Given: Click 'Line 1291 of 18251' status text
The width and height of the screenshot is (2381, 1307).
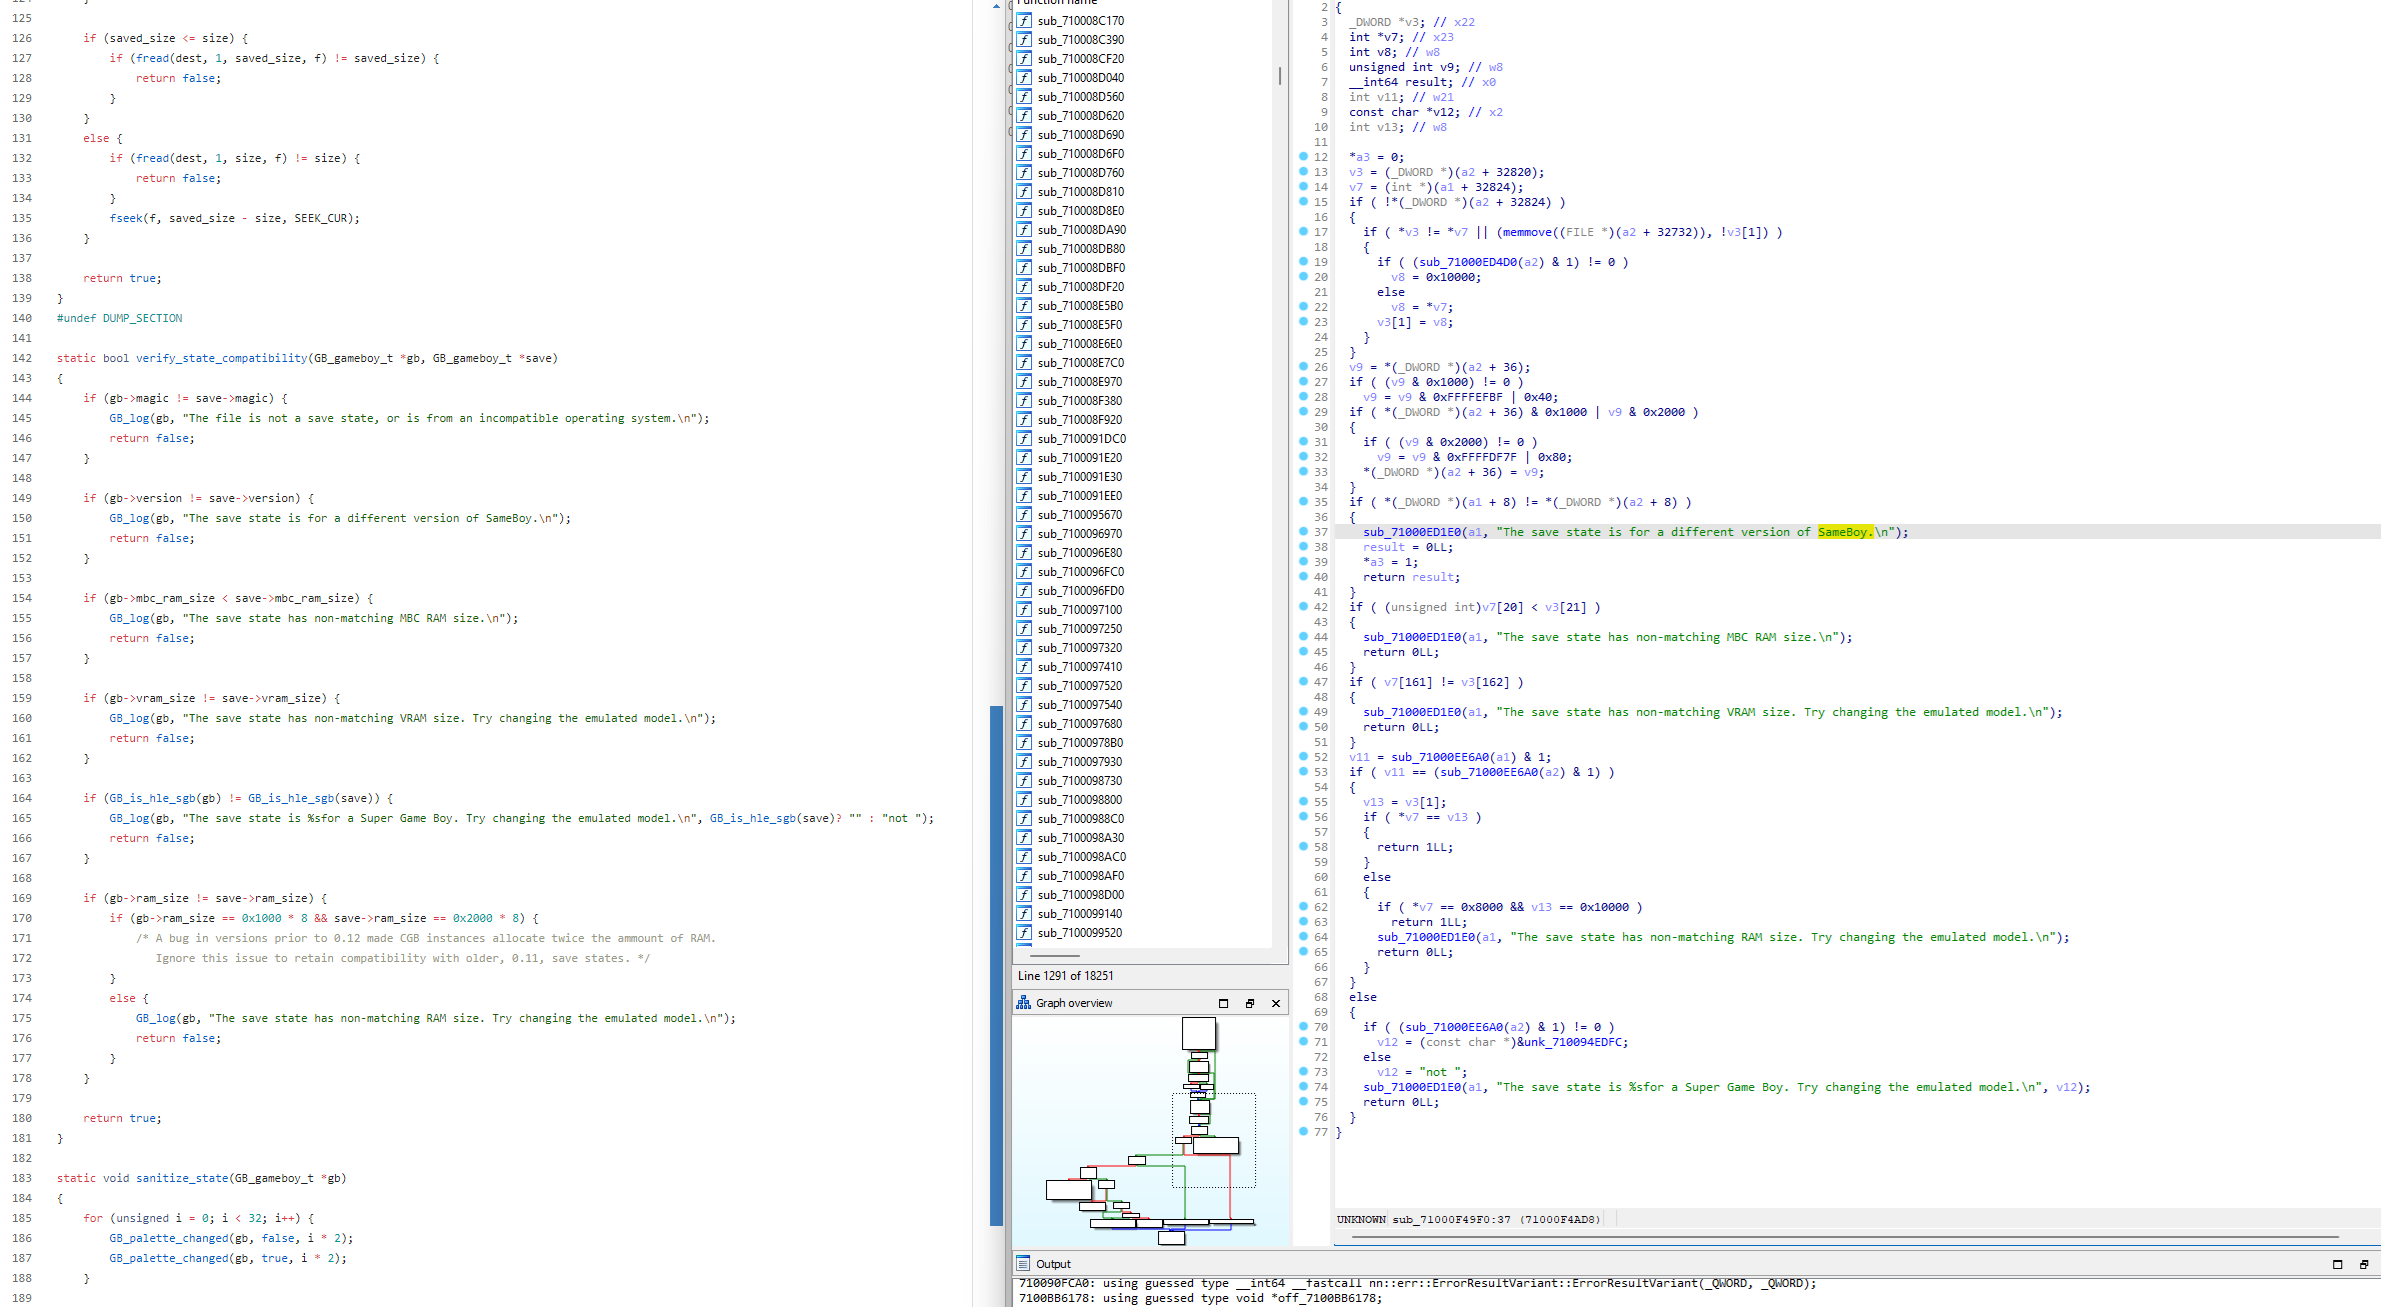Looking at the screenshot, I should click(1065, 975).
